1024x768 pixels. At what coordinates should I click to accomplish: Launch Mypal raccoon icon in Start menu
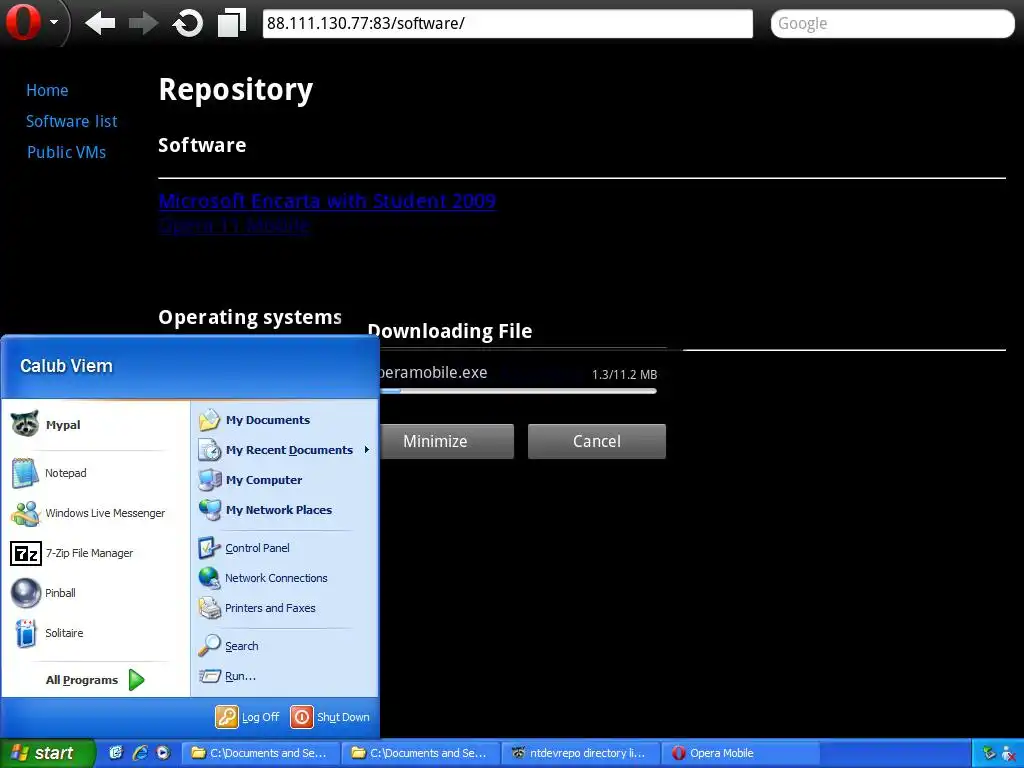pyautogui.click(x=25, y=424)
